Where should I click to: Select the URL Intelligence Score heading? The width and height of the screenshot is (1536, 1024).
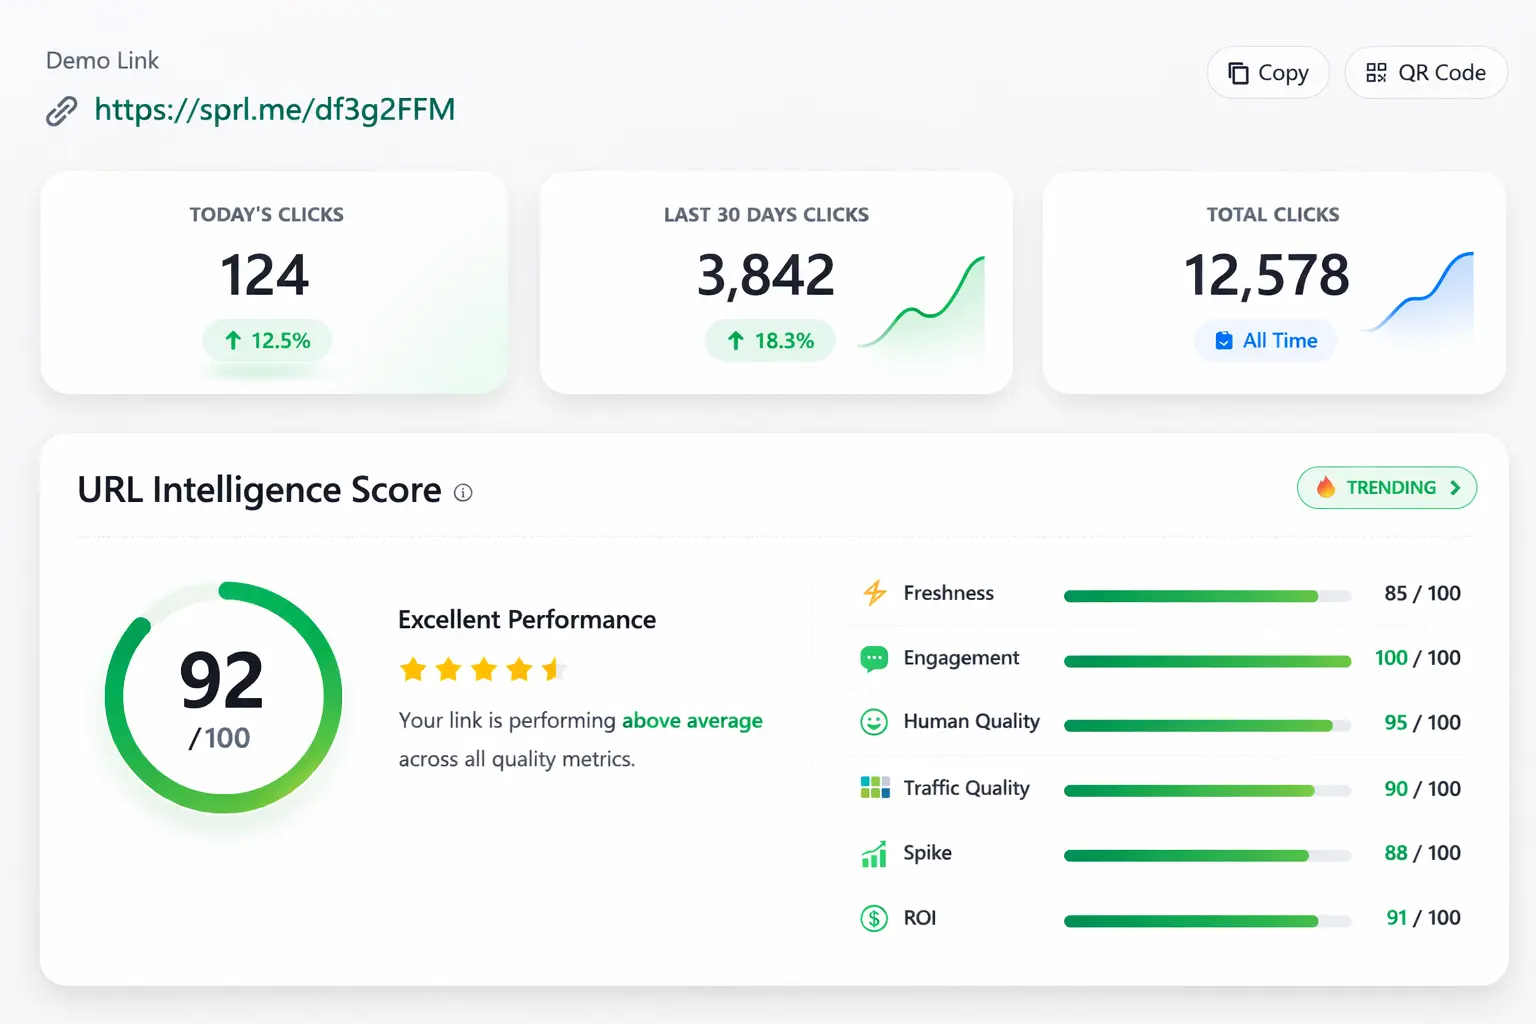click(259, 490)
